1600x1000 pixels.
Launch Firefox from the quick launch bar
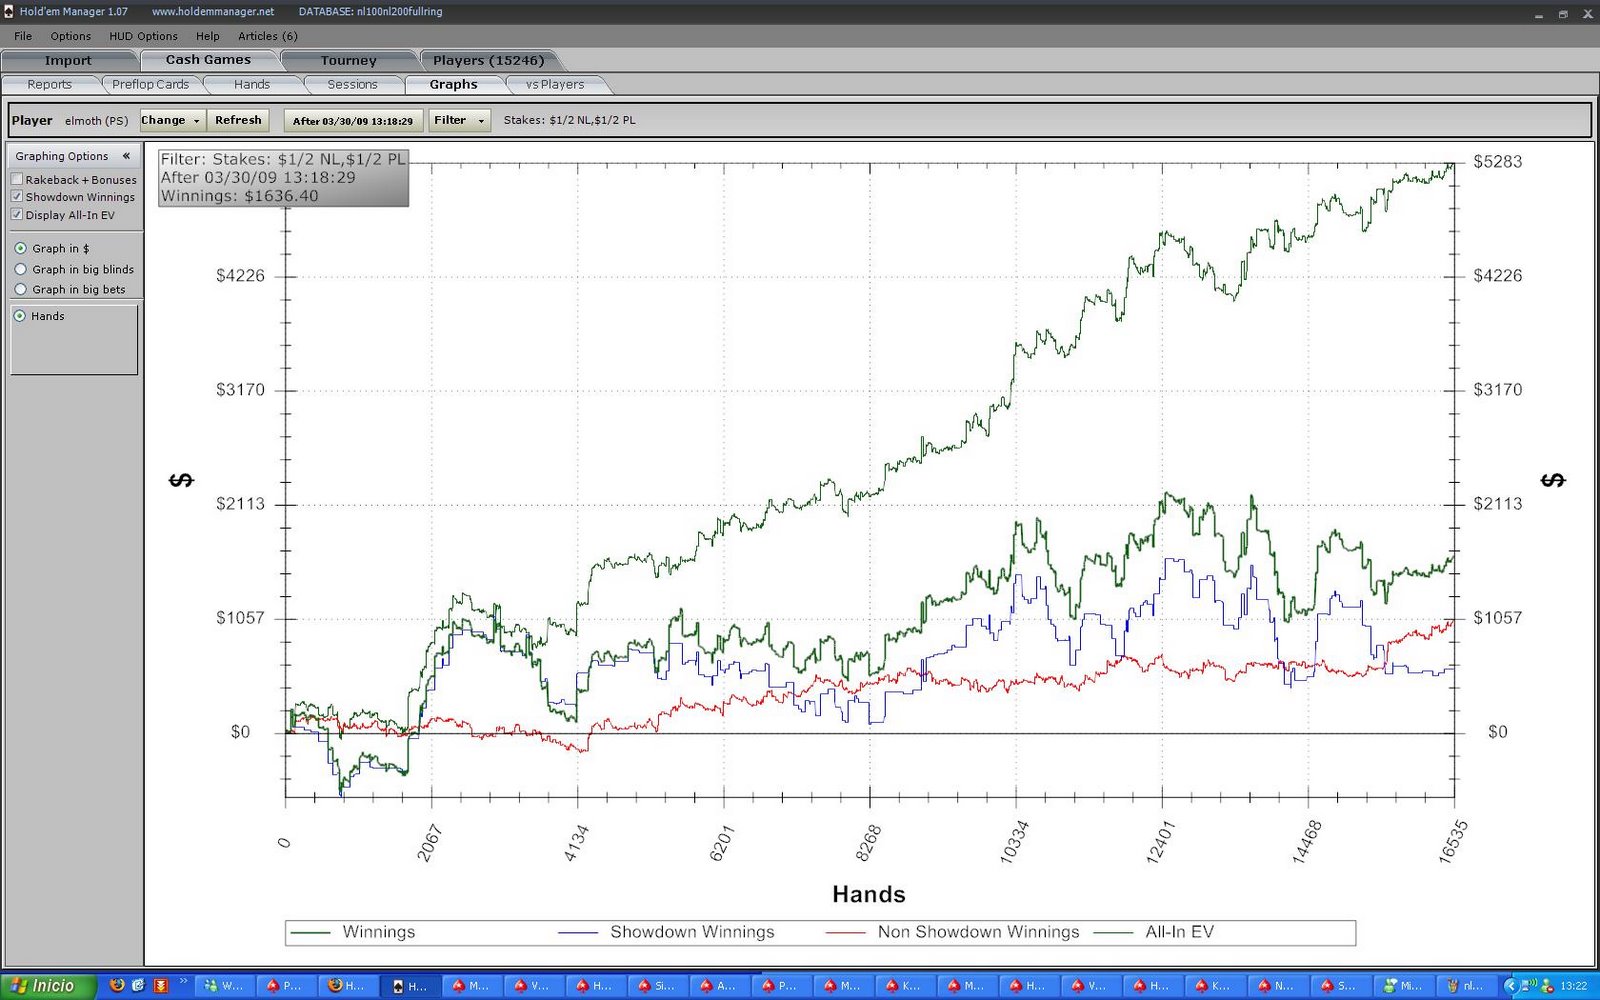[x=117, y=986]
